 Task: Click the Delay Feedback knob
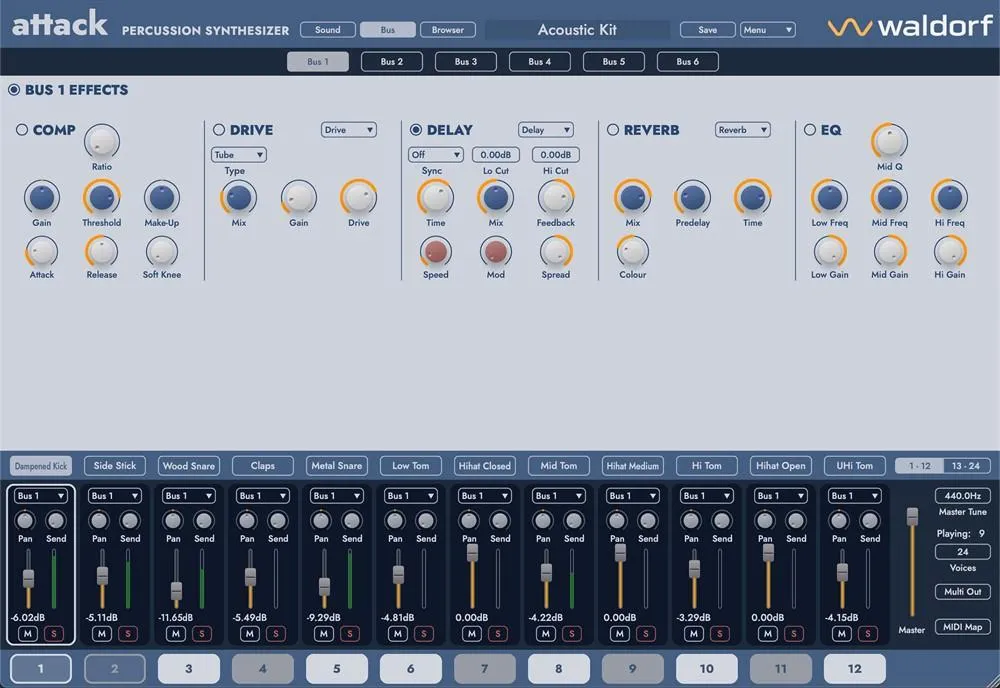point(555,197)
